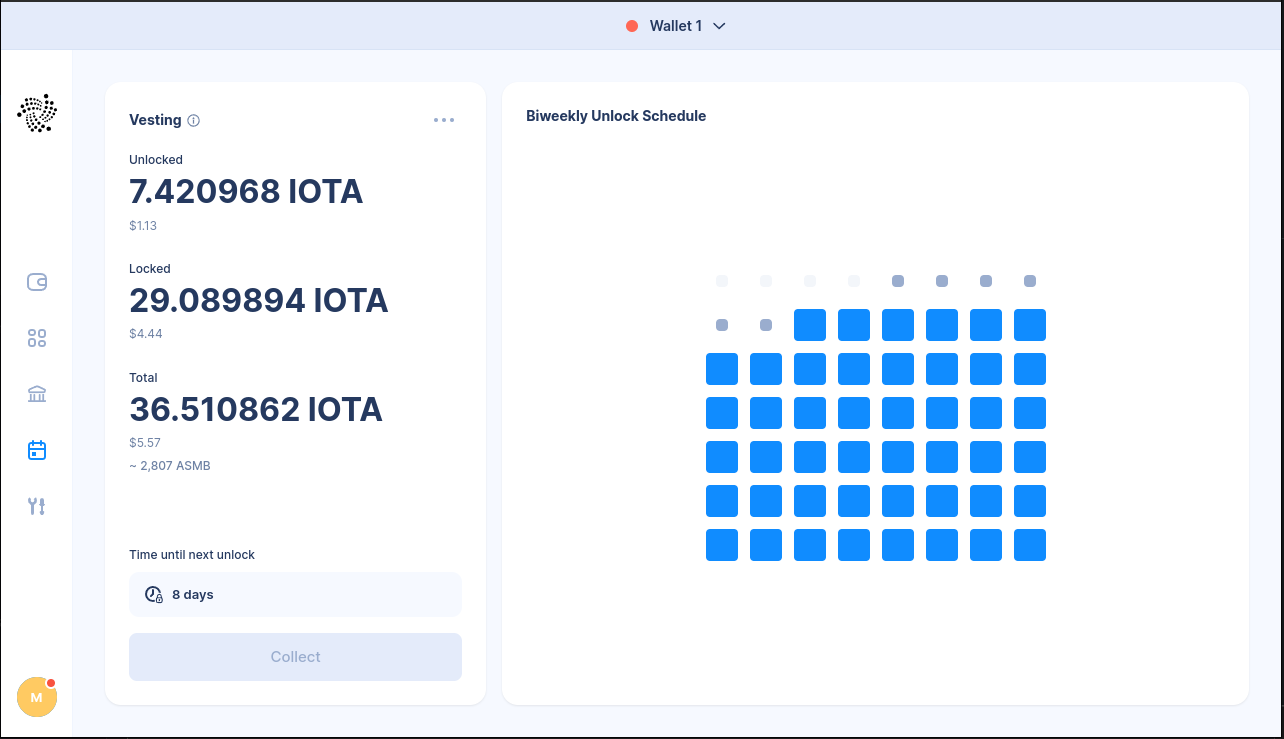Open the wallet sidebar icon

37,282
